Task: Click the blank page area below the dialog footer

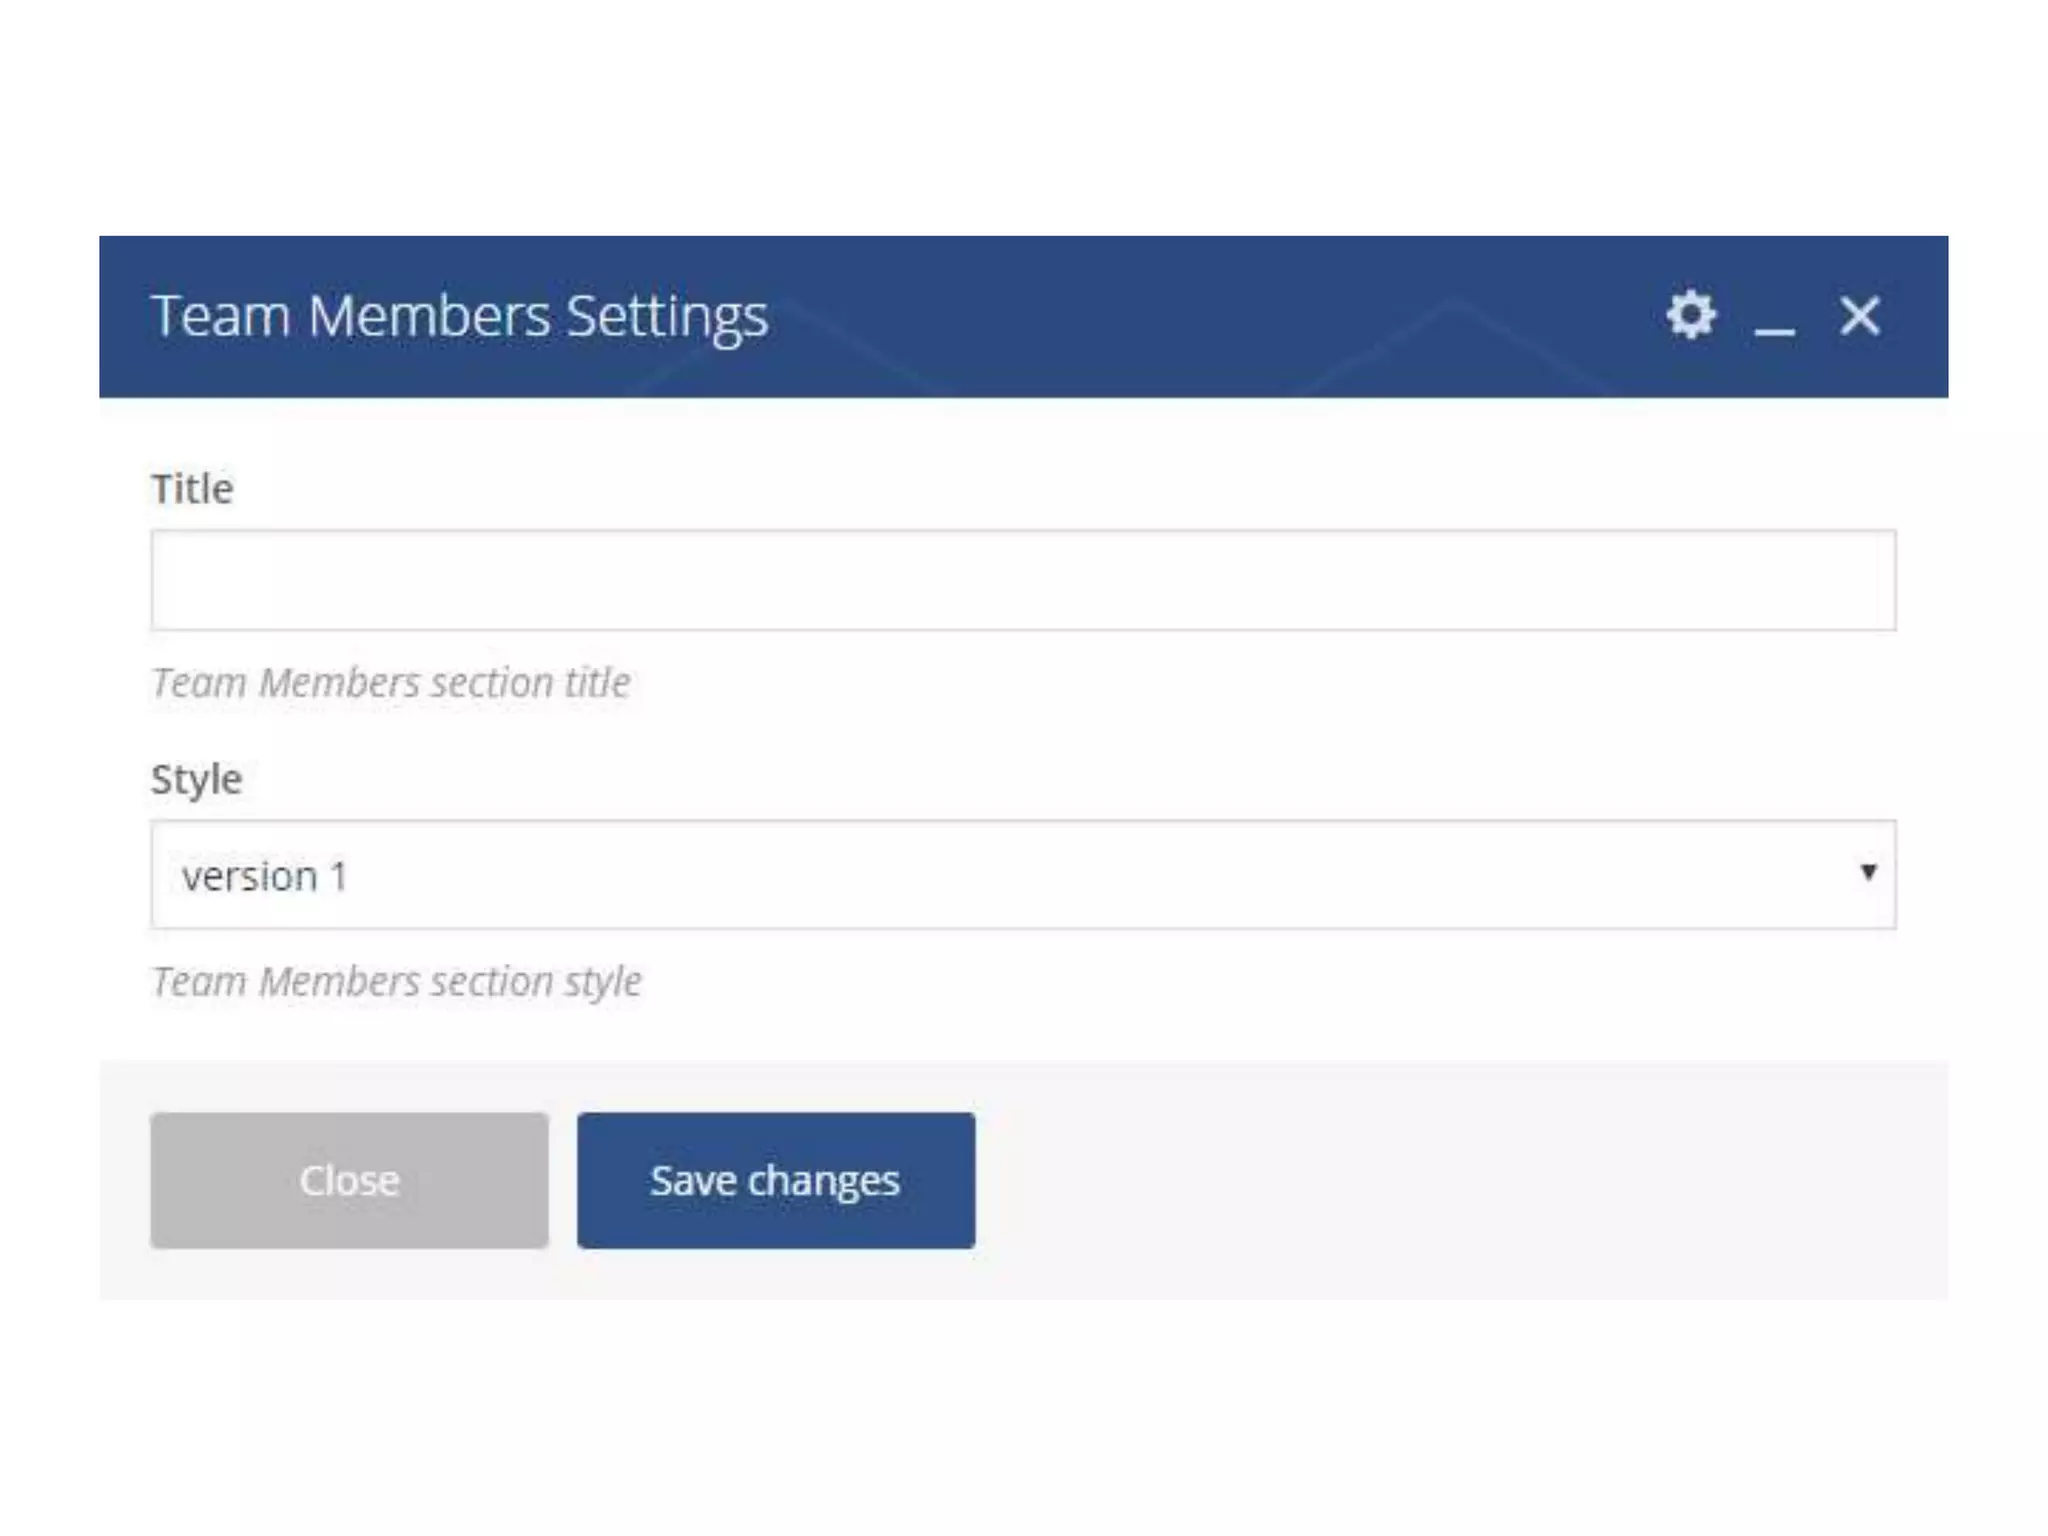Action: (1022, 1420)
